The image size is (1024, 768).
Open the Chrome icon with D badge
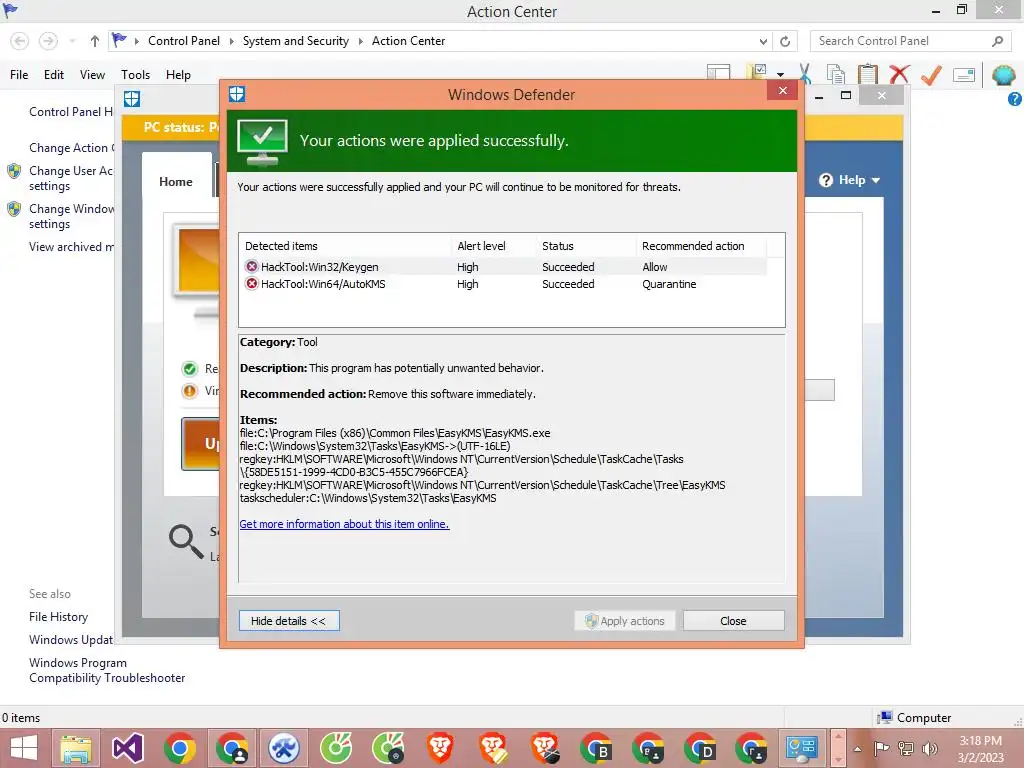(x=700, y=748)
